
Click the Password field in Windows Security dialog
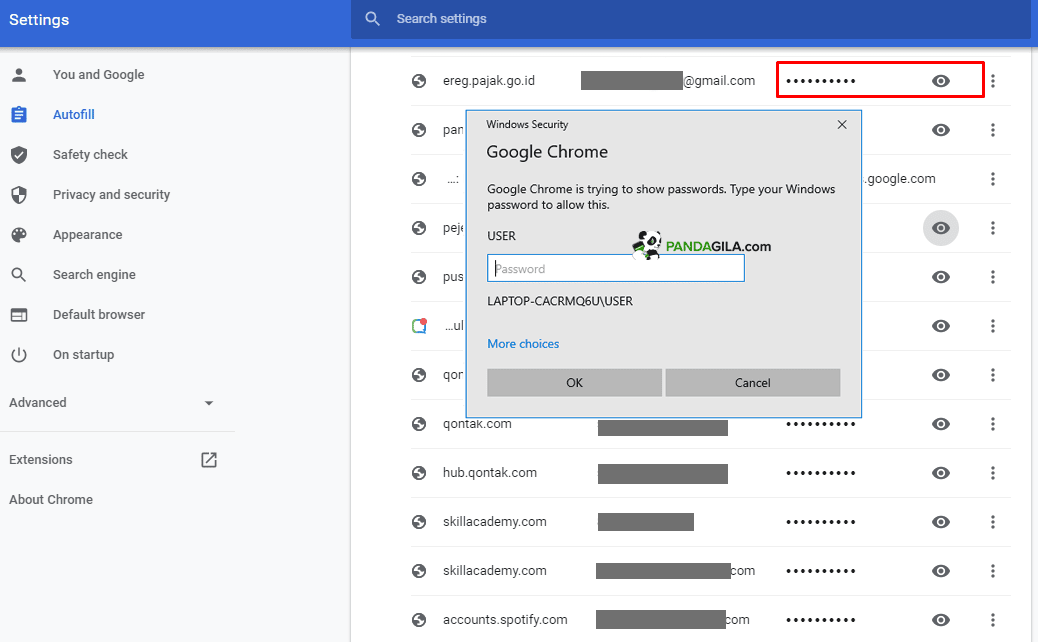click(616, 268)
